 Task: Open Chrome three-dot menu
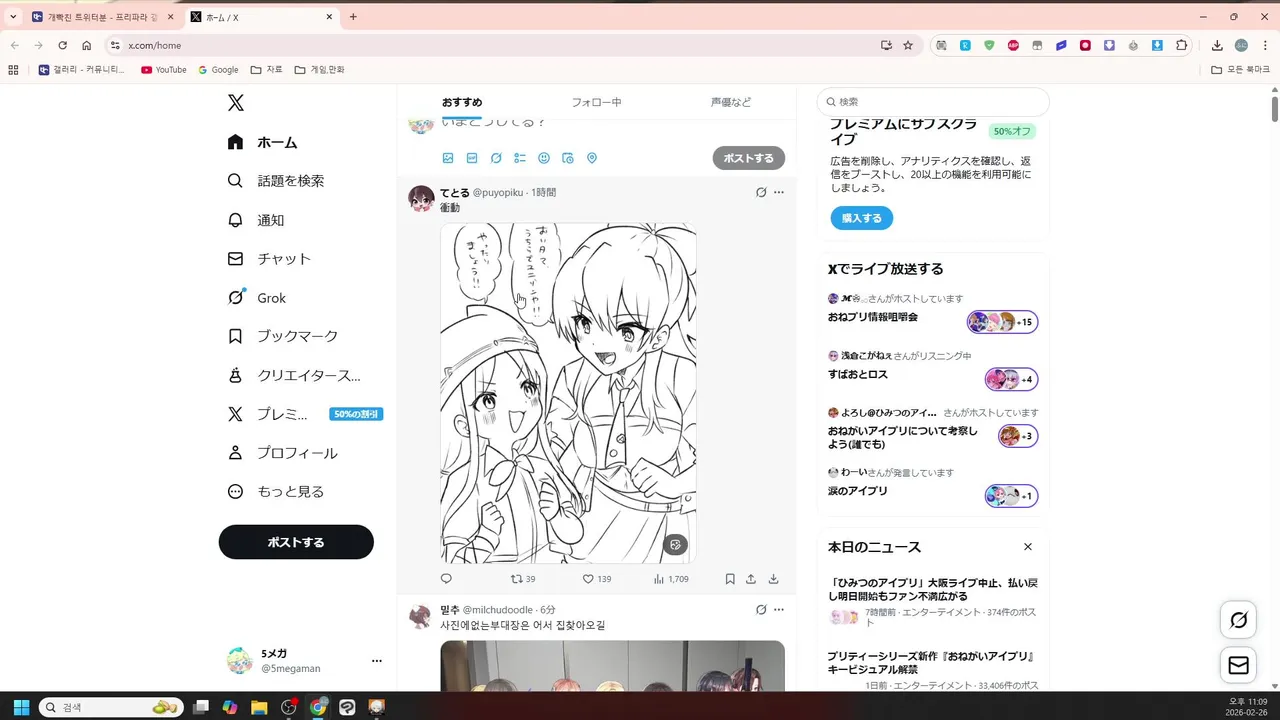tap(1264, 45)
